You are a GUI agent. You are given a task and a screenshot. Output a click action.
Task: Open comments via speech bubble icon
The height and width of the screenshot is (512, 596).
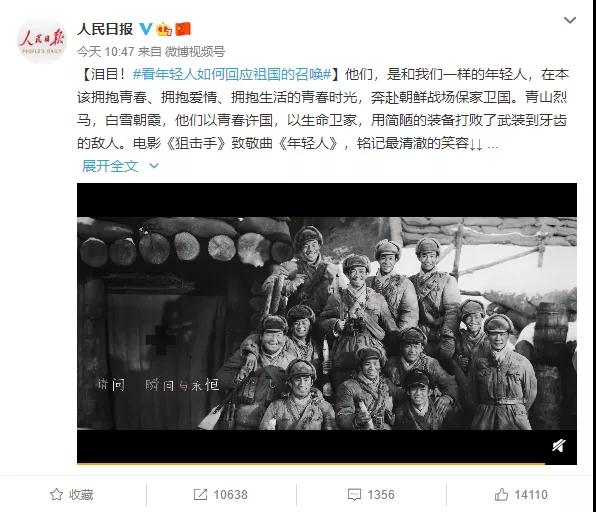tap(354, 495)
